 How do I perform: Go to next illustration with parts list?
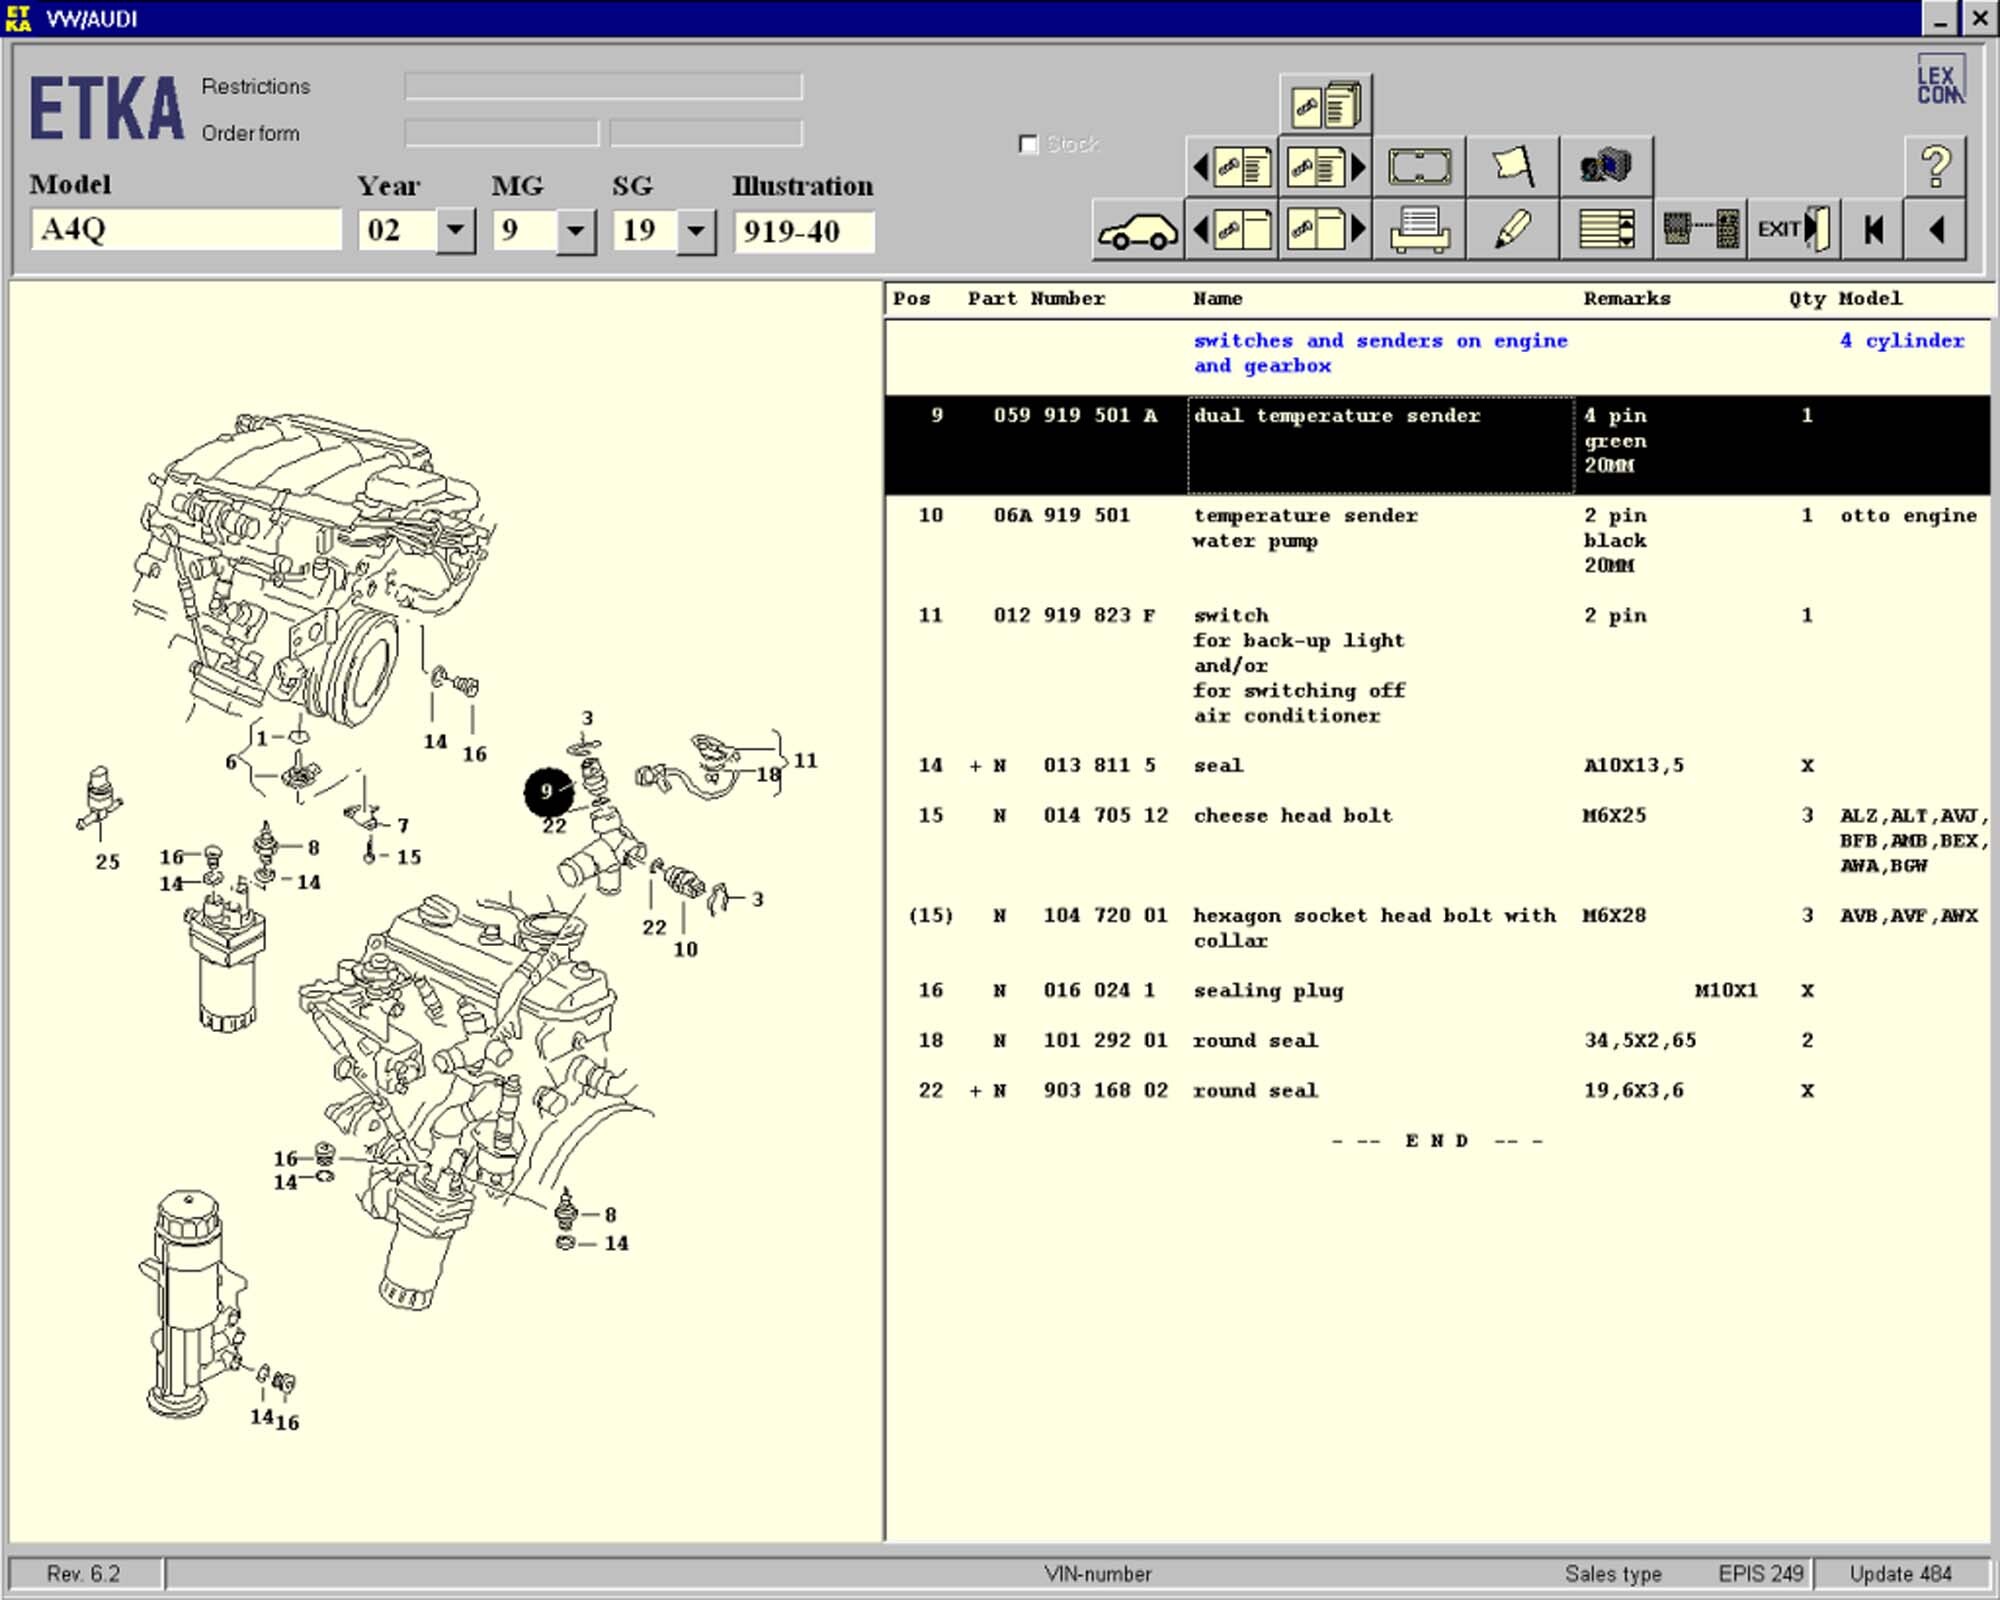[x=1326, y=167]
